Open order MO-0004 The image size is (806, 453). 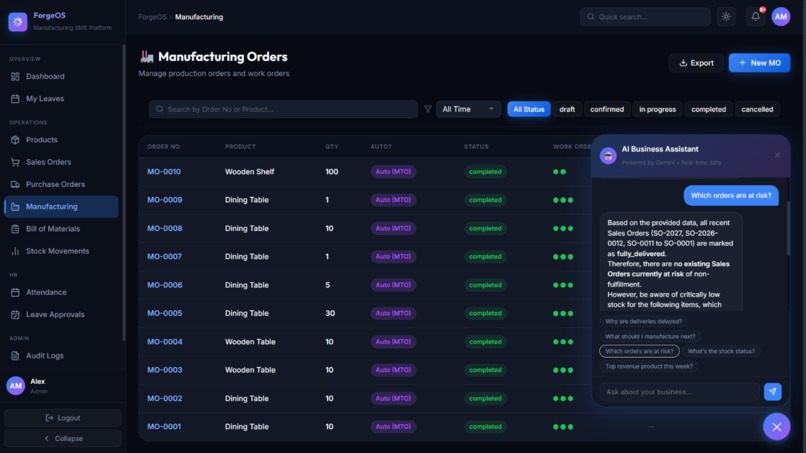164,342
